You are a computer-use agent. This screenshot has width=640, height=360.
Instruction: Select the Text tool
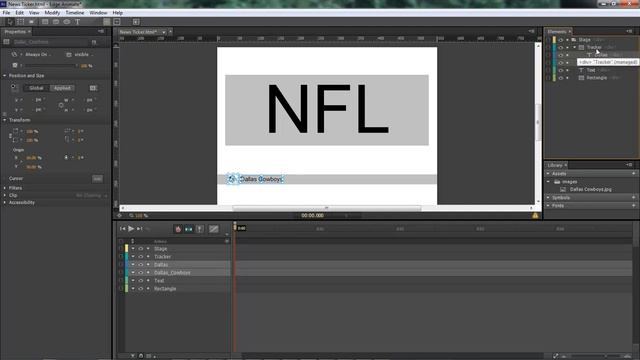tap(77, 22)
